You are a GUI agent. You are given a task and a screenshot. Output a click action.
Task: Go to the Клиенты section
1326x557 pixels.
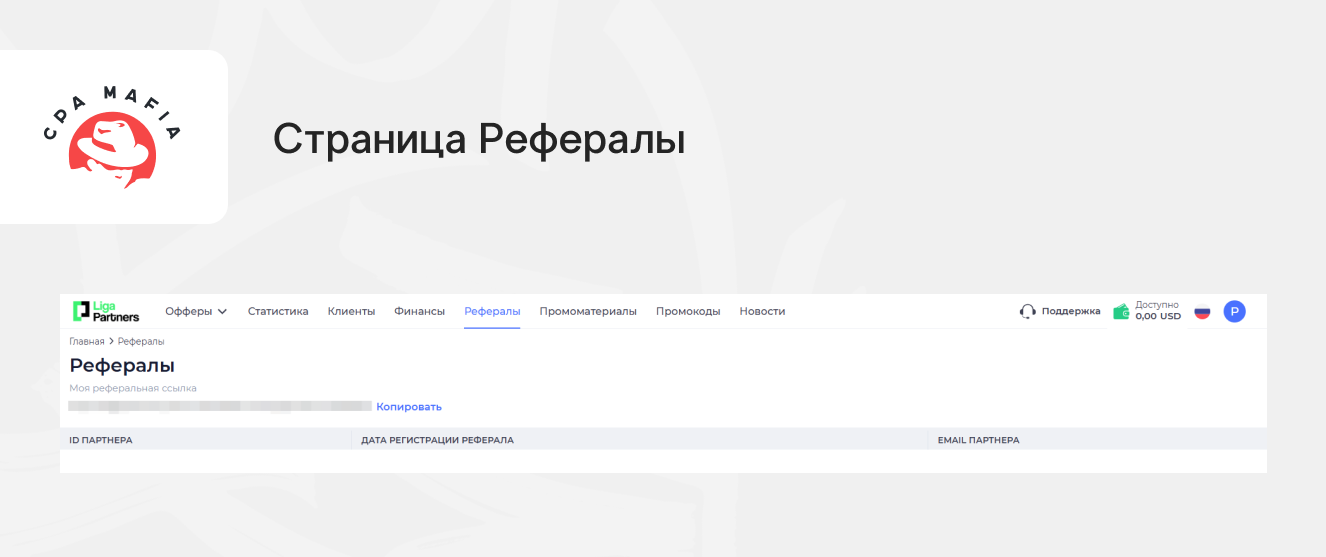click(x=351, y=311)
